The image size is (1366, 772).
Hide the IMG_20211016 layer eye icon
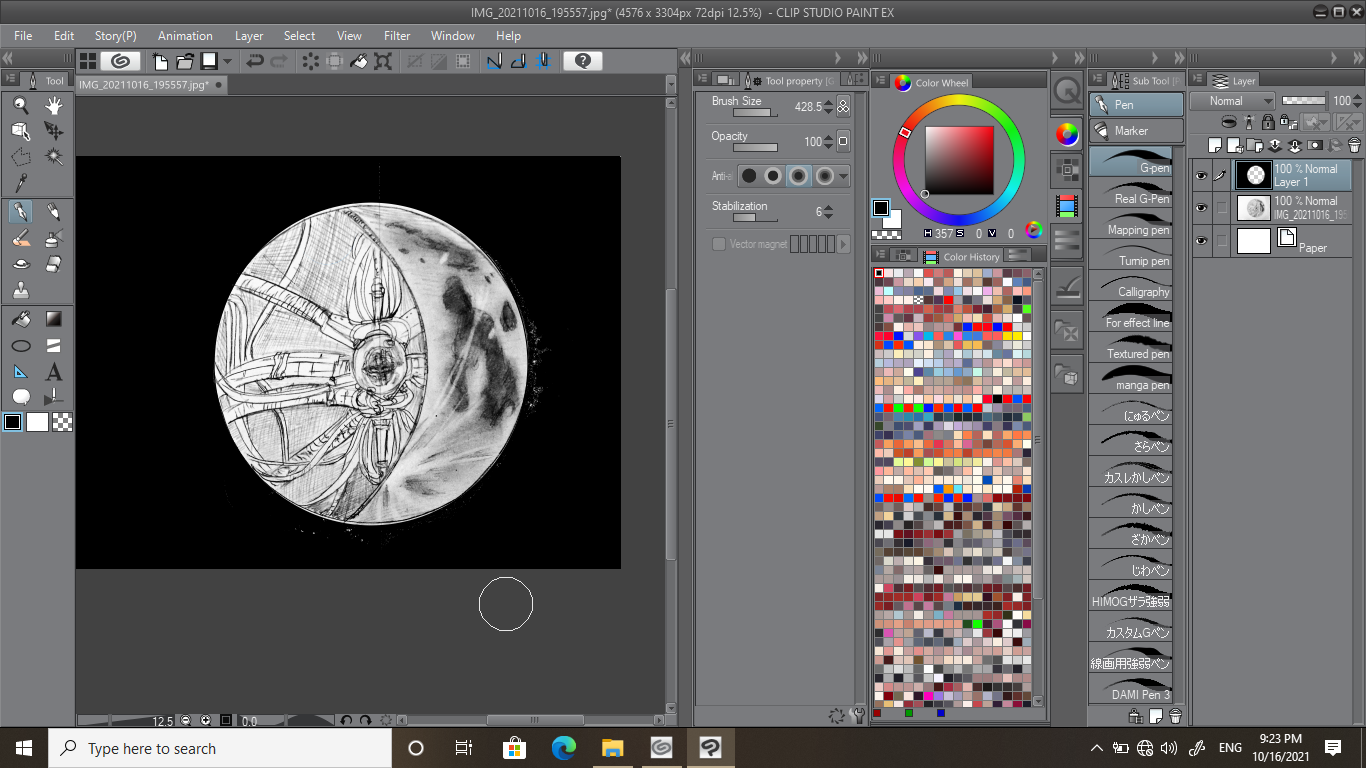click(1202, 208)
